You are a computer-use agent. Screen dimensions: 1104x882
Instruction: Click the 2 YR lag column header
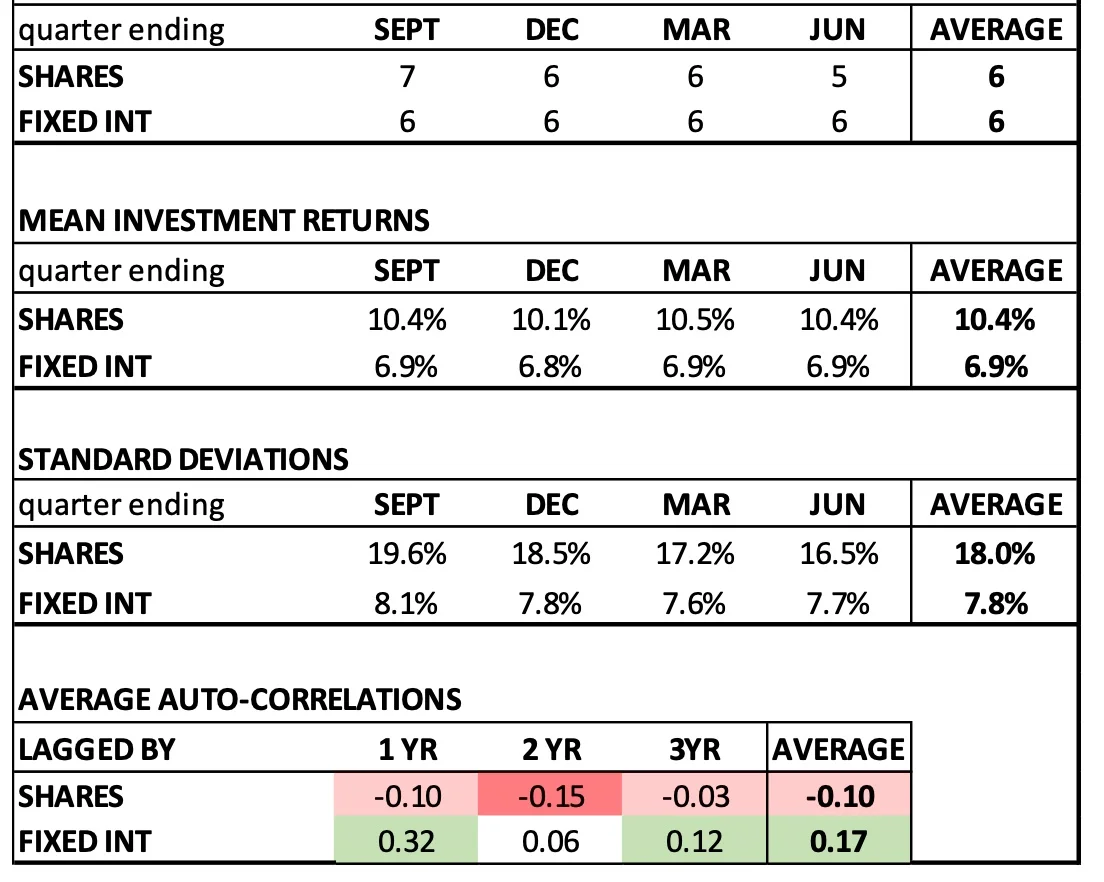pyautogui.click(x=551, y=748)
